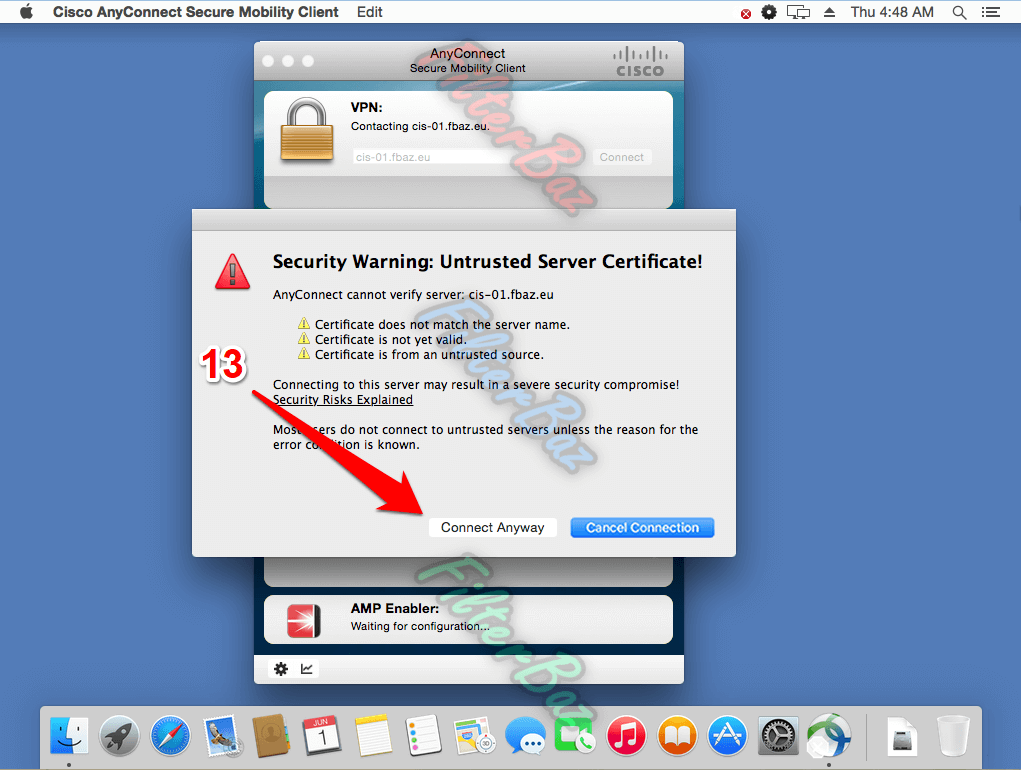Viewport: 1021px width, 770px height.
Task: Open Security Risks Explained link
Action: (x=343, y=400)
